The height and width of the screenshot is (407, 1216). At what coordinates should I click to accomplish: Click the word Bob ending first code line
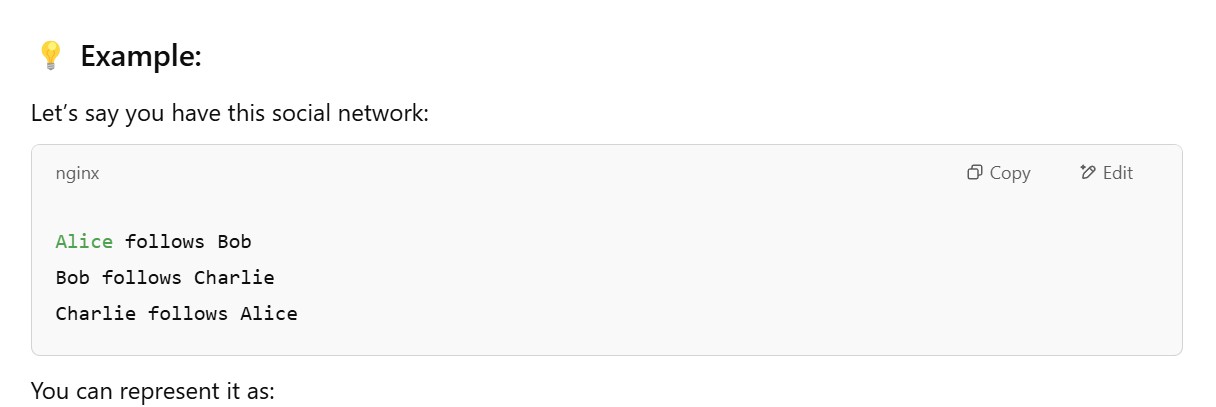tap(234, 241)
